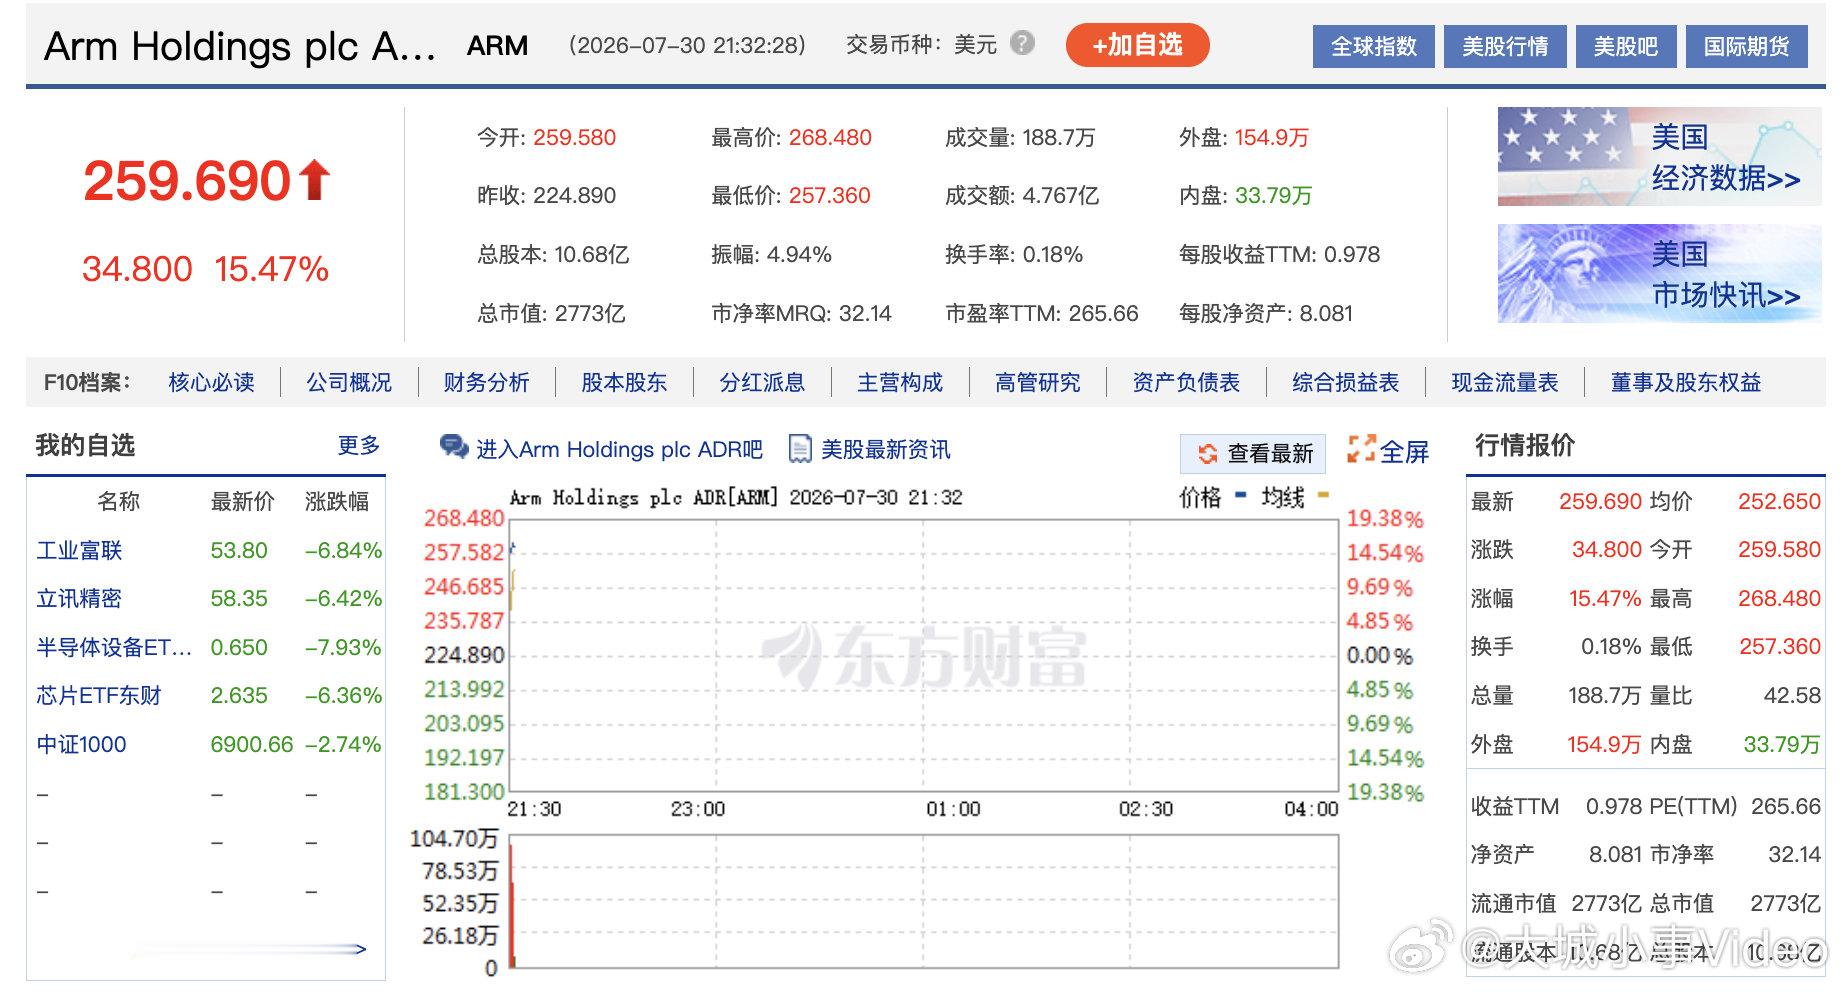Open 中证1000 in watchlist

tap(81, 744)
